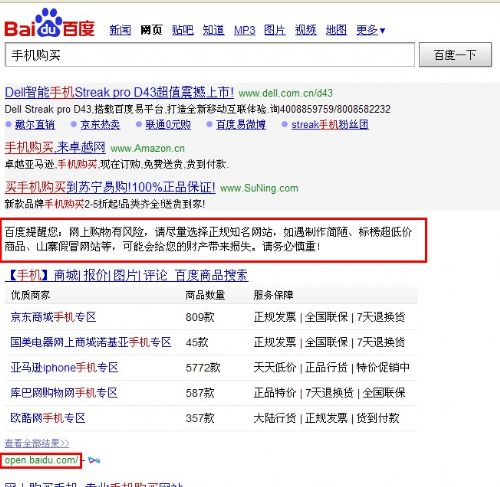Open the streak手机粉丝团 sublink

point(330,125)
